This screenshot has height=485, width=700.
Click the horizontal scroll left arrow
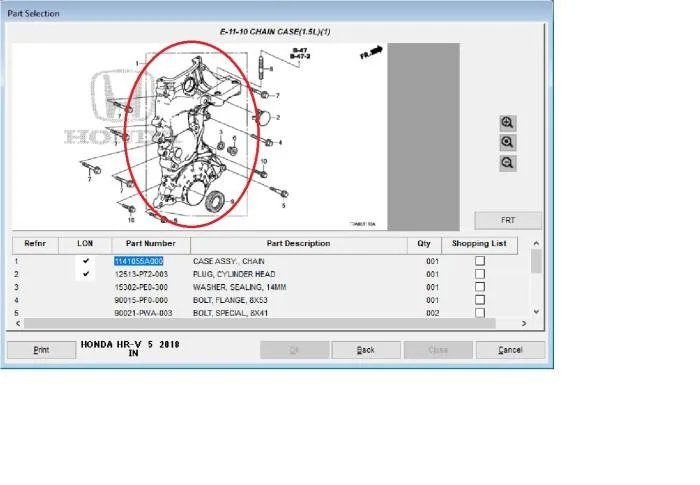click(x=18, y=323)
